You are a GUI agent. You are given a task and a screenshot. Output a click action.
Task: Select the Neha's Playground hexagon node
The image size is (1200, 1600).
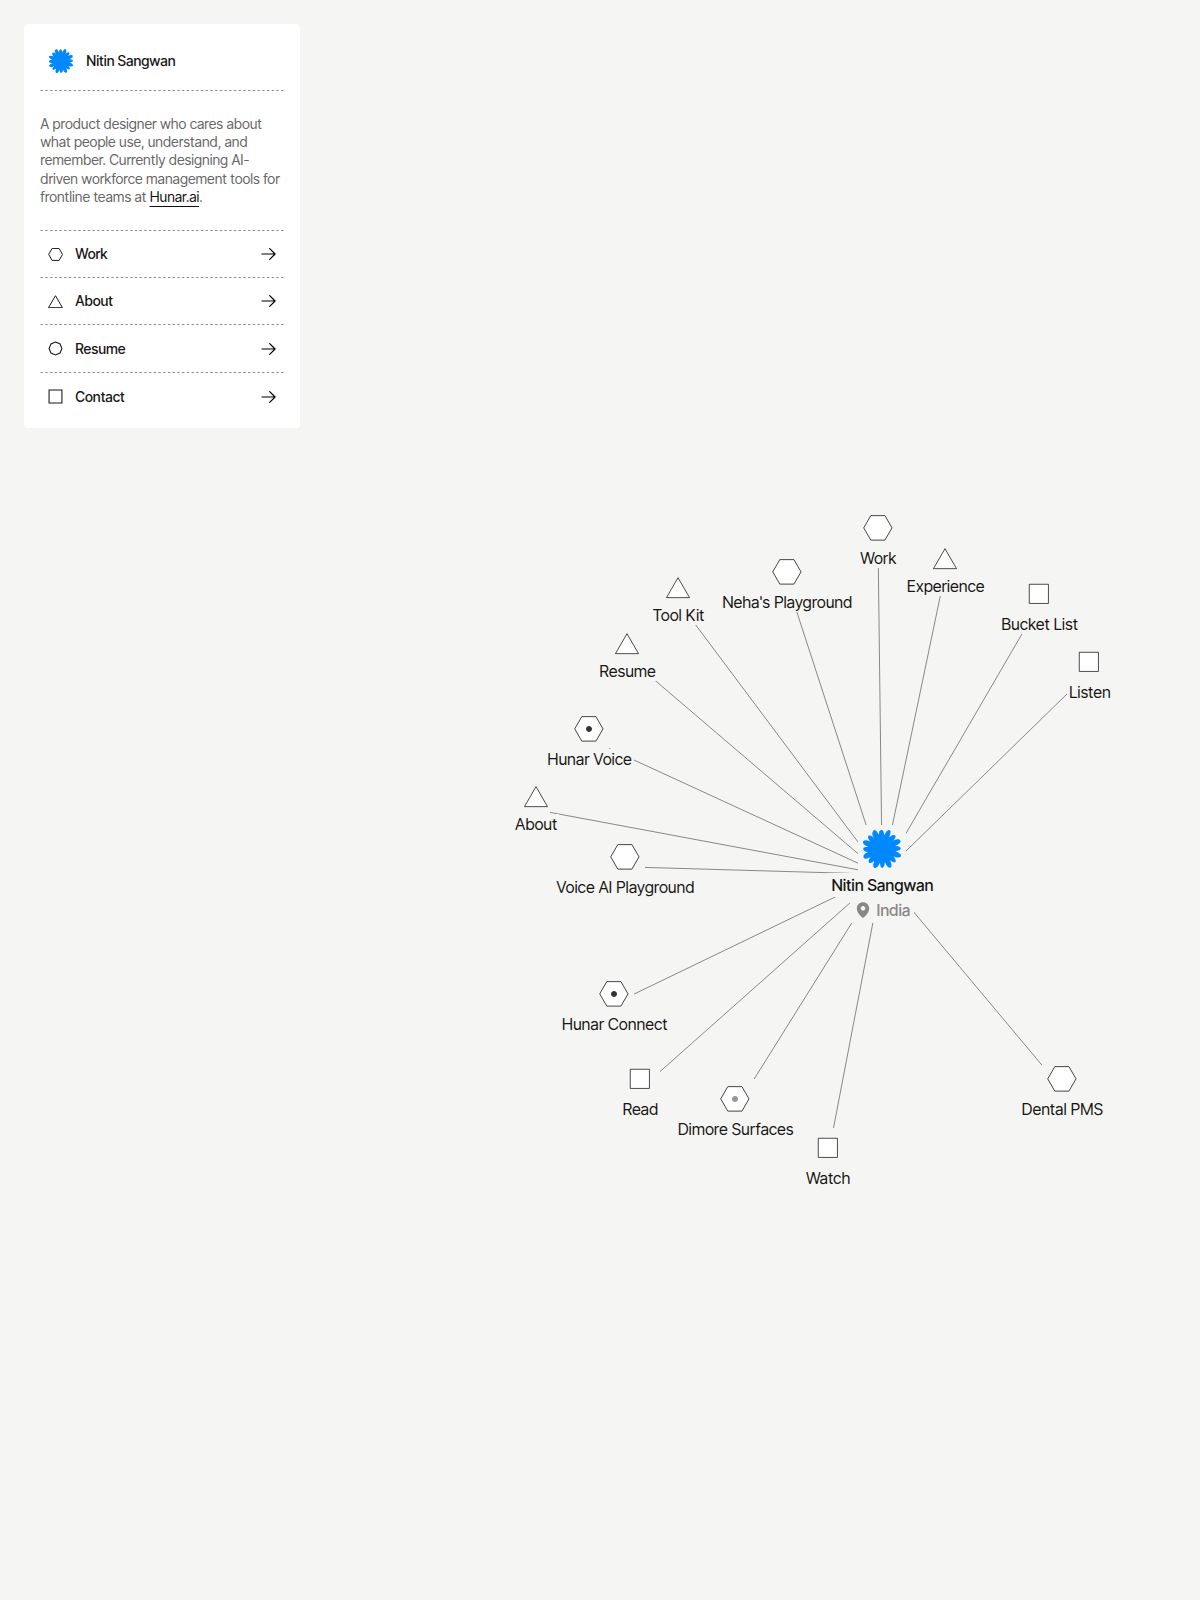(x=787, y=572)
